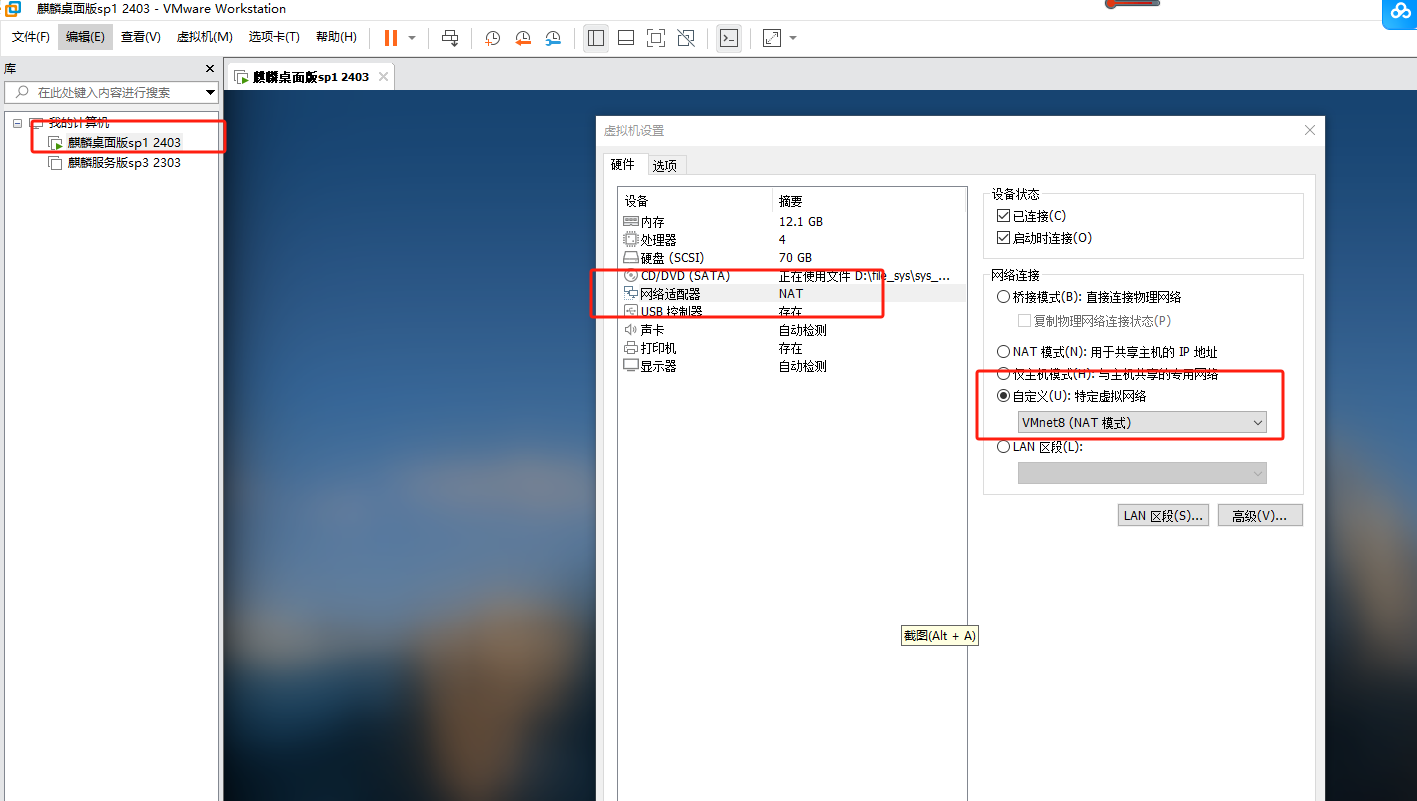
Task: Select 我的计算机 in the library tree
Action: [79, 123]
